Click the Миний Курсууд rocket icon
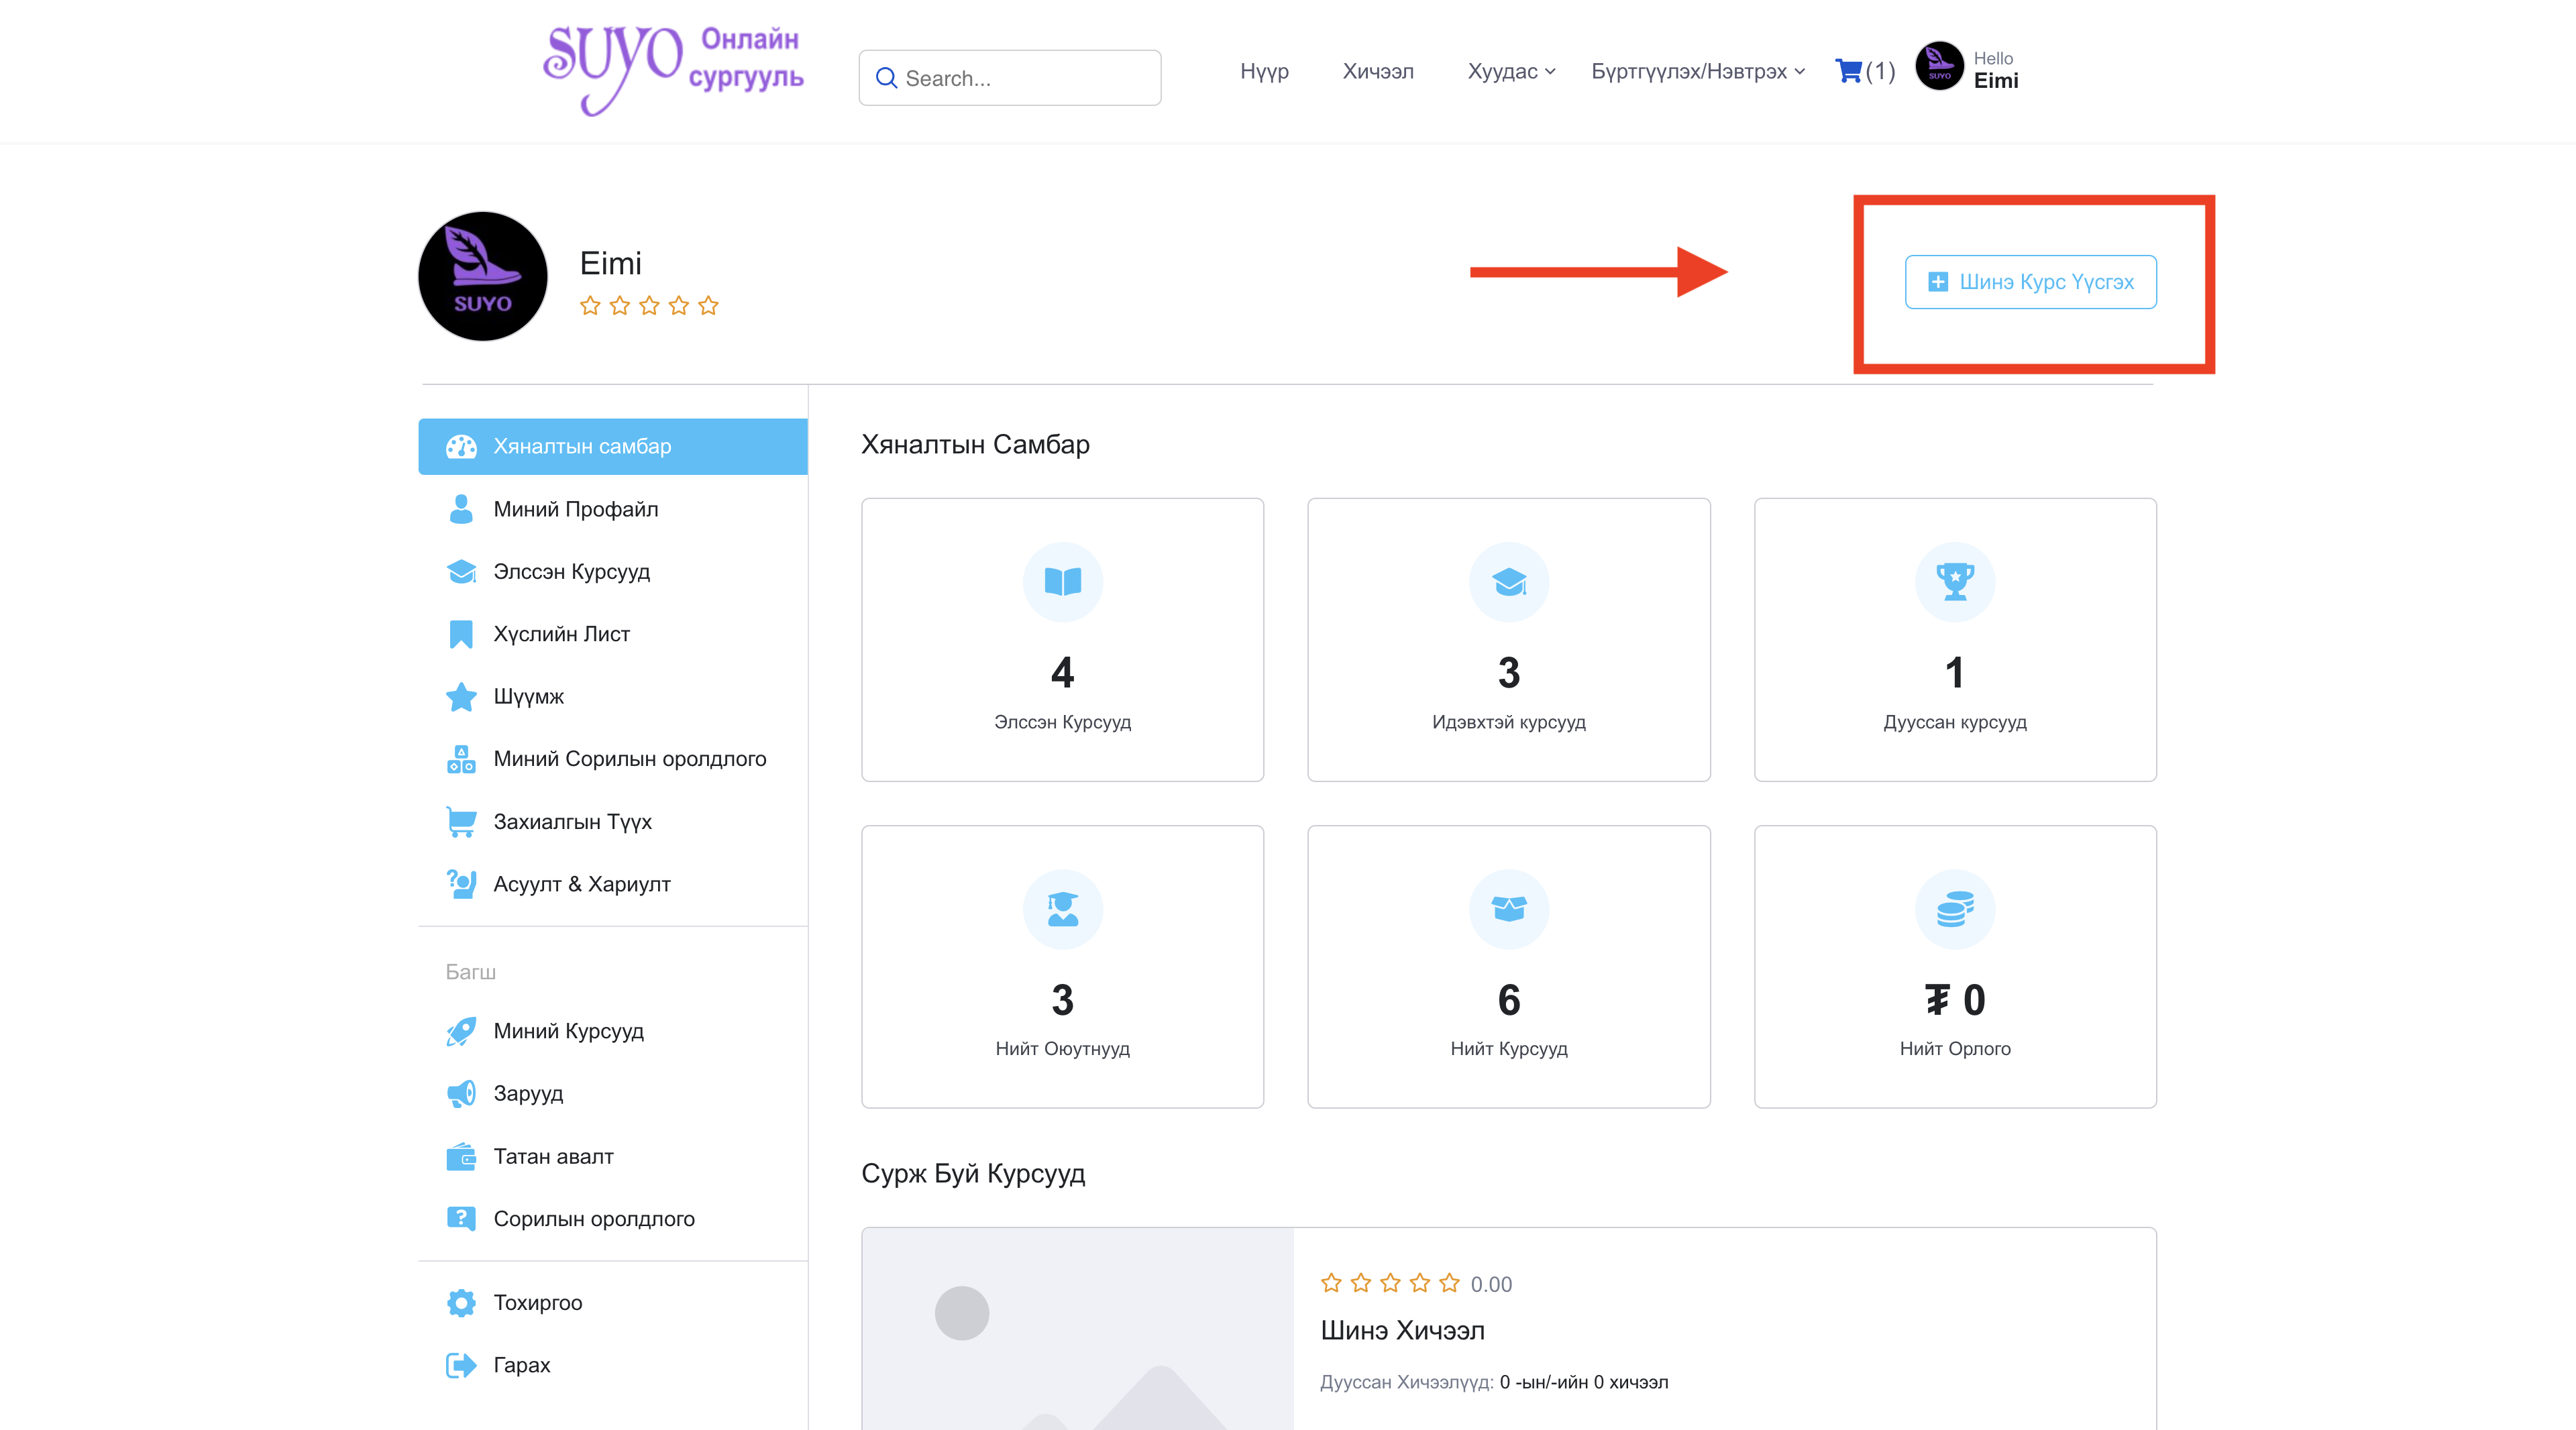2576x1430 pixels. [461, 1031]
